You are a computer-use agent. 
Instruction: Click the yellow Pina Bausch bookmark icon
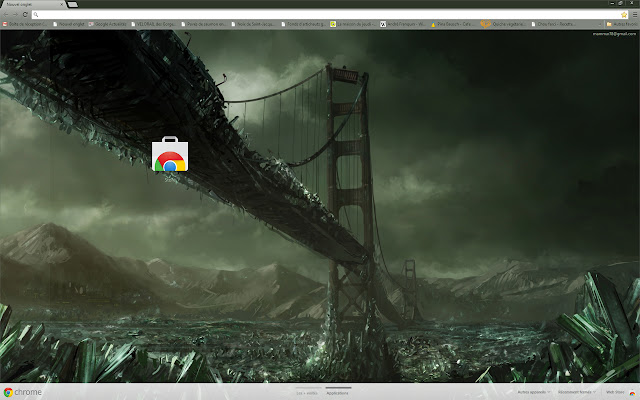(433, 24)
